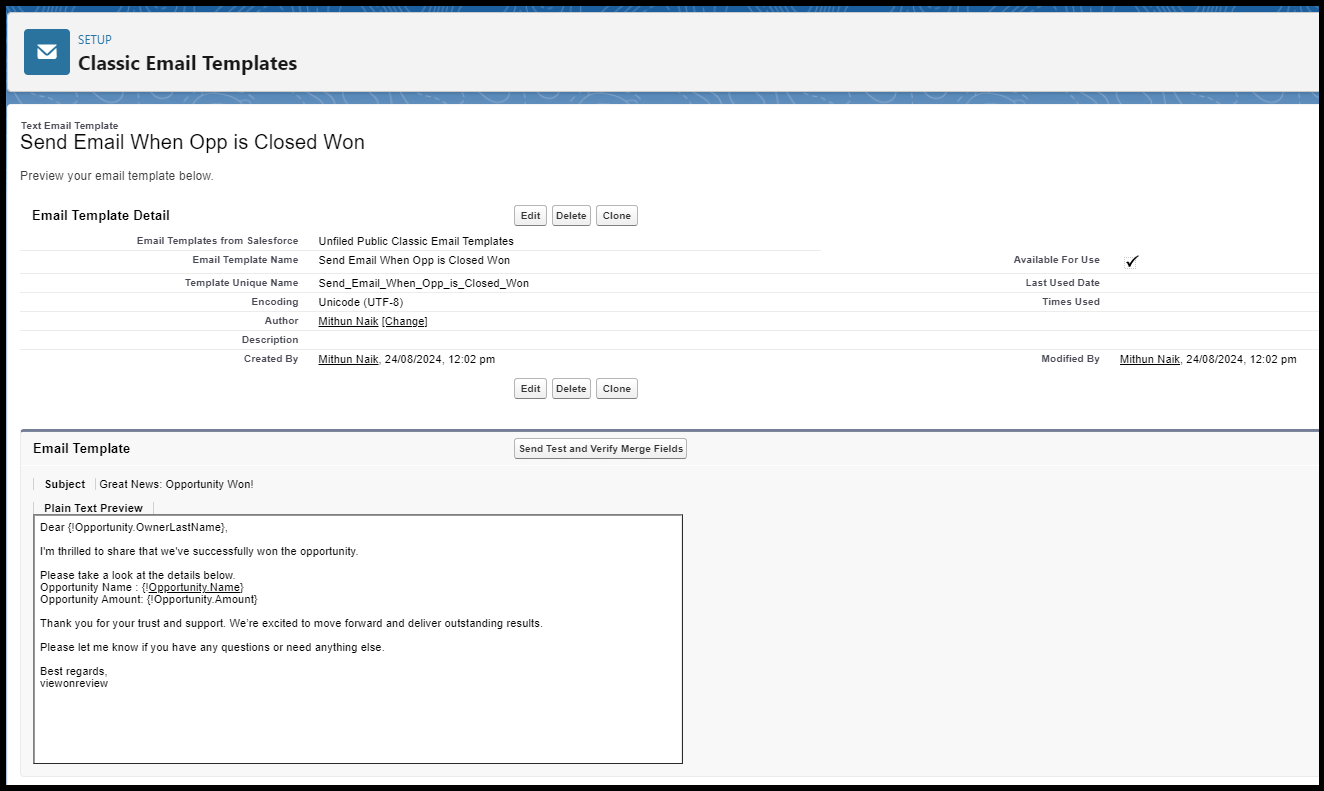The height and width of the screenshot is (791, 1324).
Task: Click the 'Send Email When Opp is Closed Won' page title
Action: coord(192,142)
